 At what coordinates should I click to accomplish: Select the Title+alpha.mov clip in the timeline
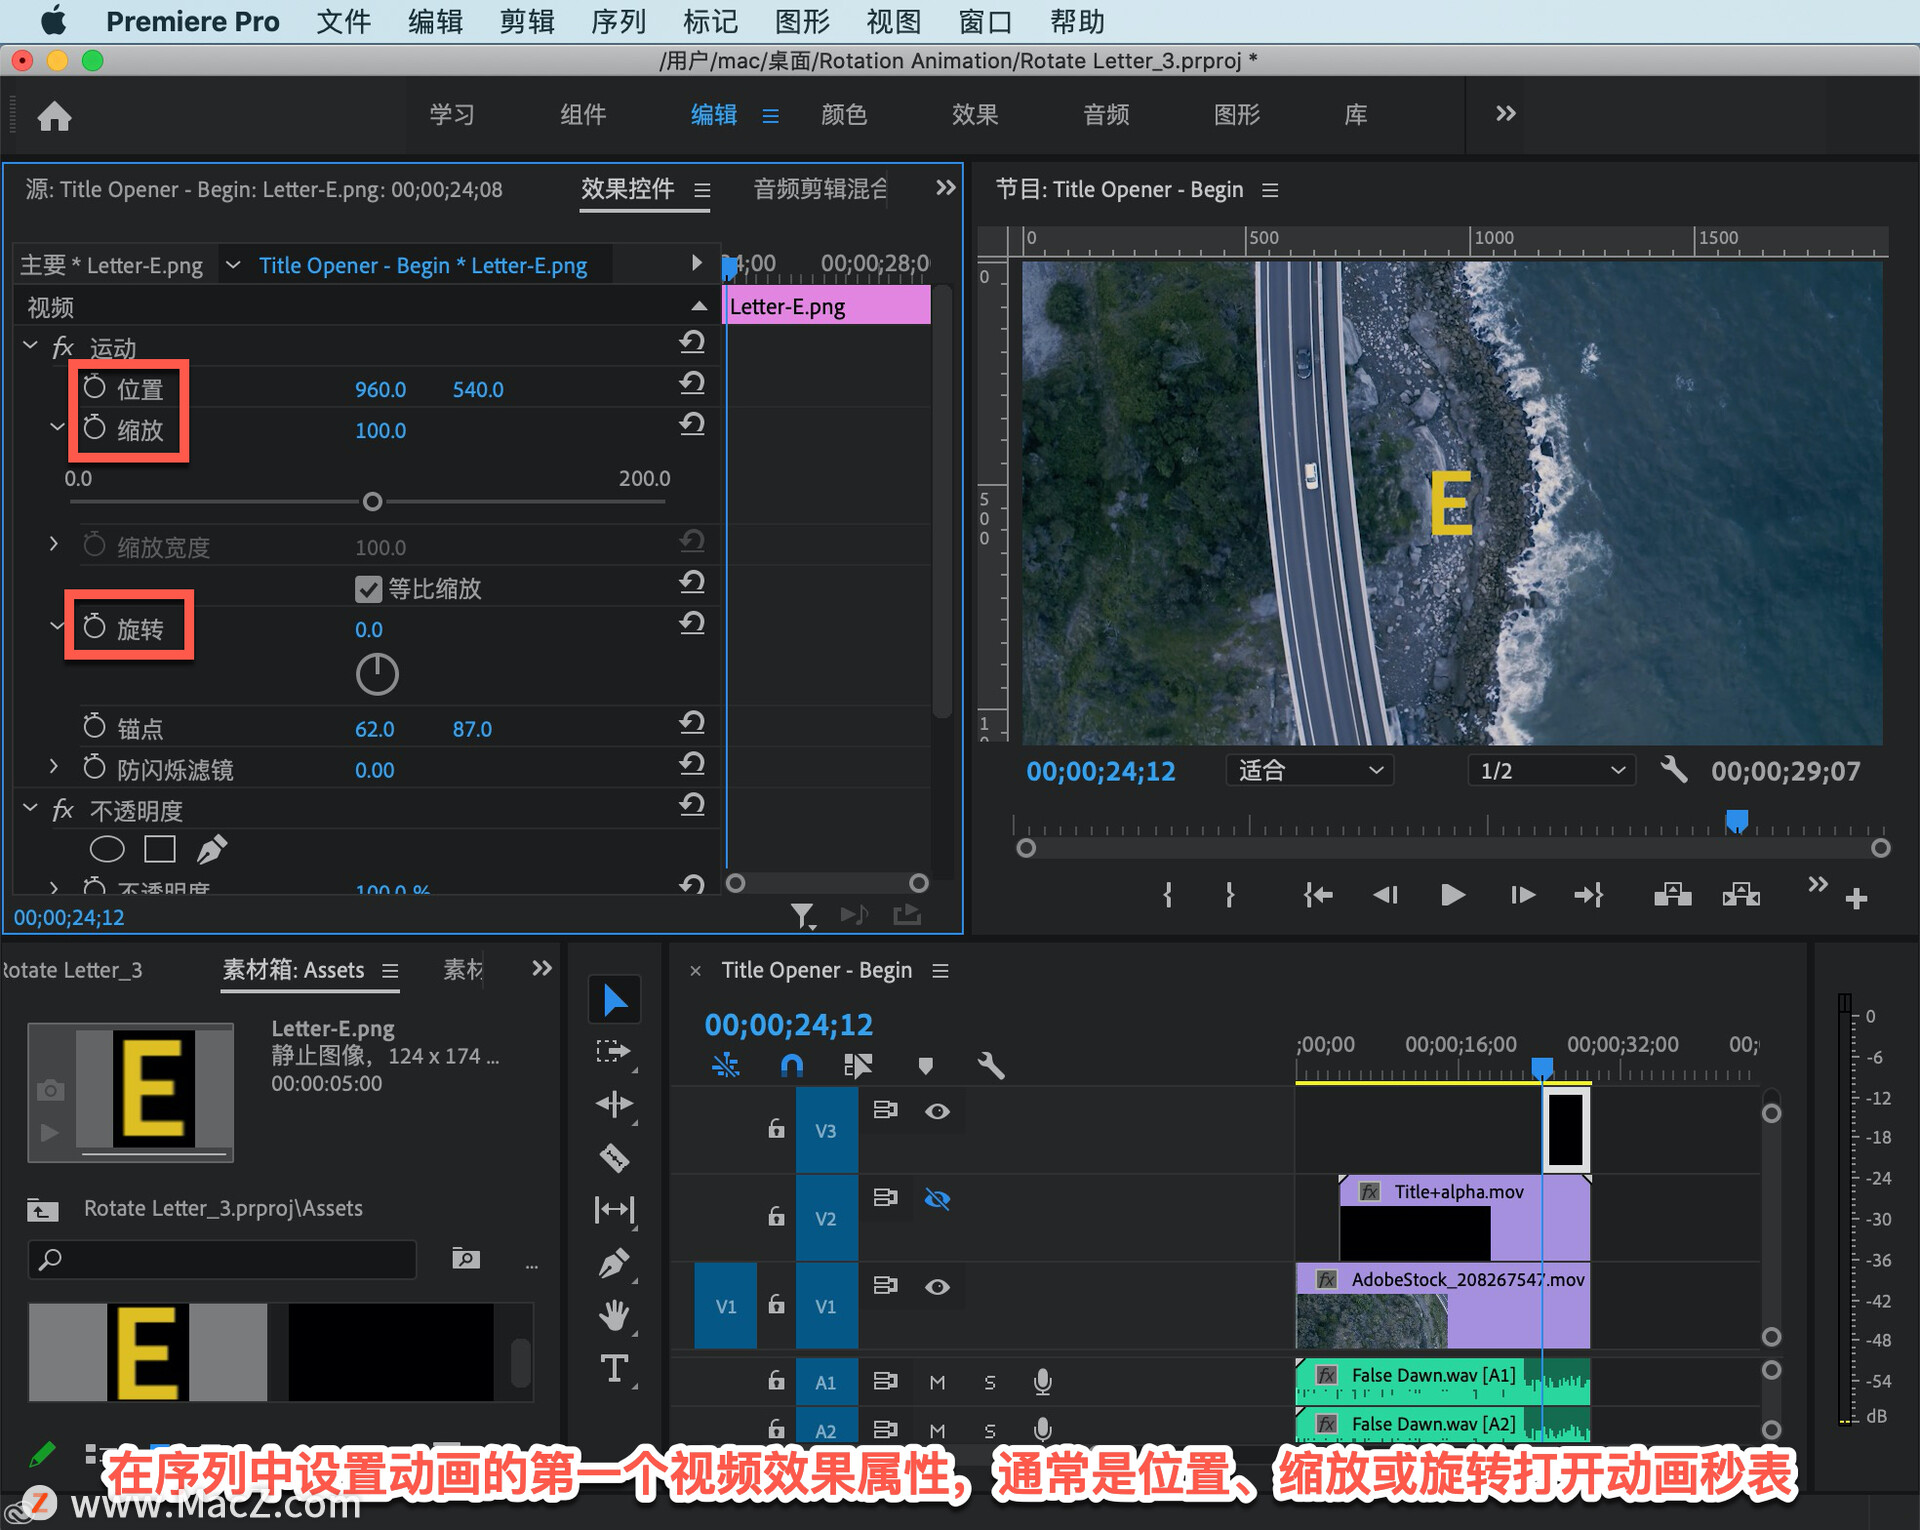coord(1460,1192)
